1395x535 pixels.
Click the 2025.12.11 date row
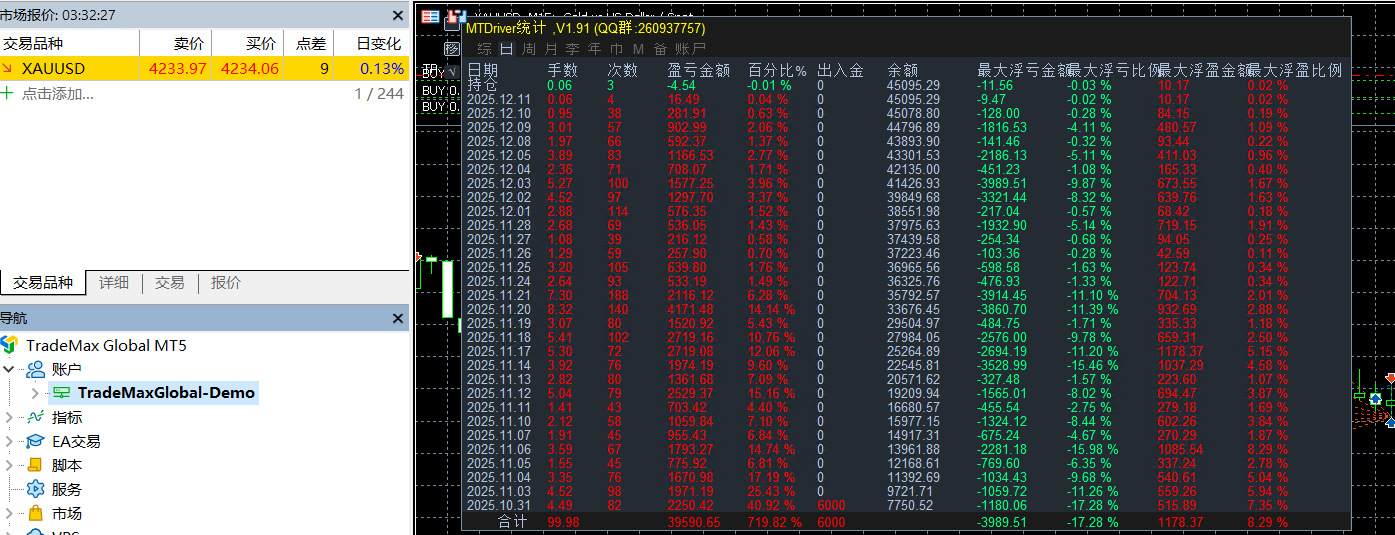[x=499, y=99]
